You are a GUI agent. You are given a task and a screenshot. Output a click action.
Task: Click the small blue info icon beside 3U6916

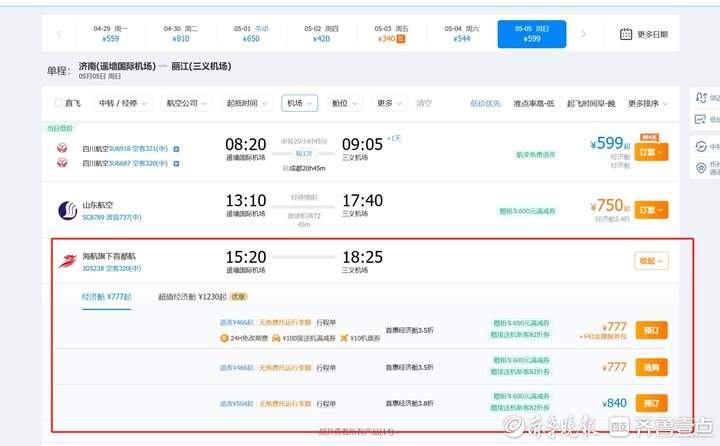[176, 149]
